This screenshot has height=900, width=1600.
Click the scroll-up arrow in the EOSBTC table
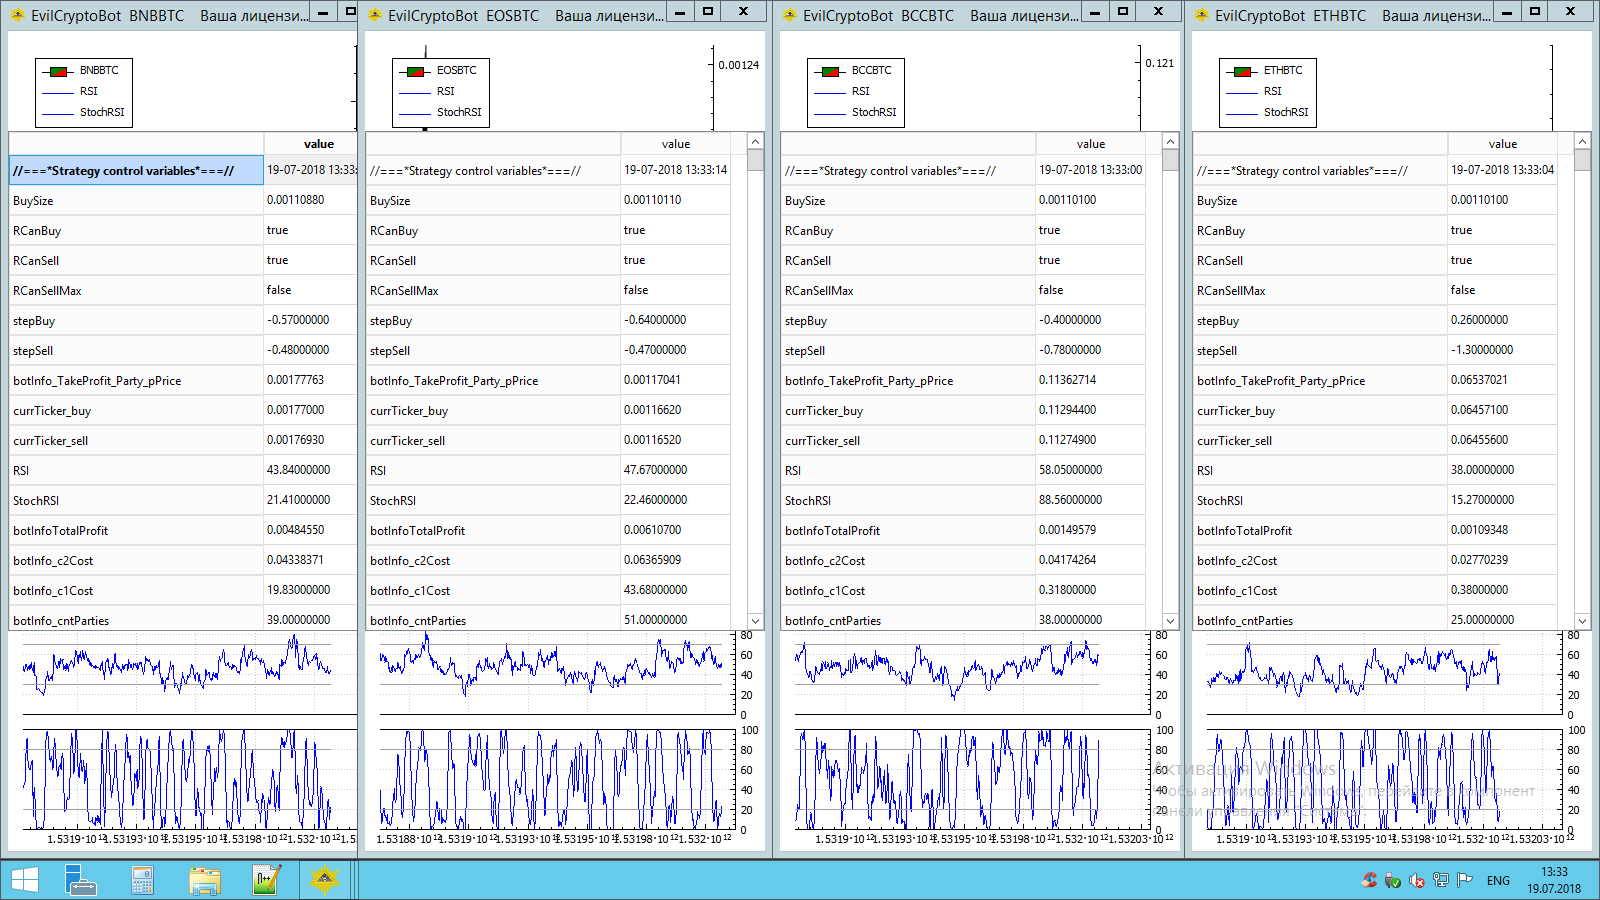point(755,141)
